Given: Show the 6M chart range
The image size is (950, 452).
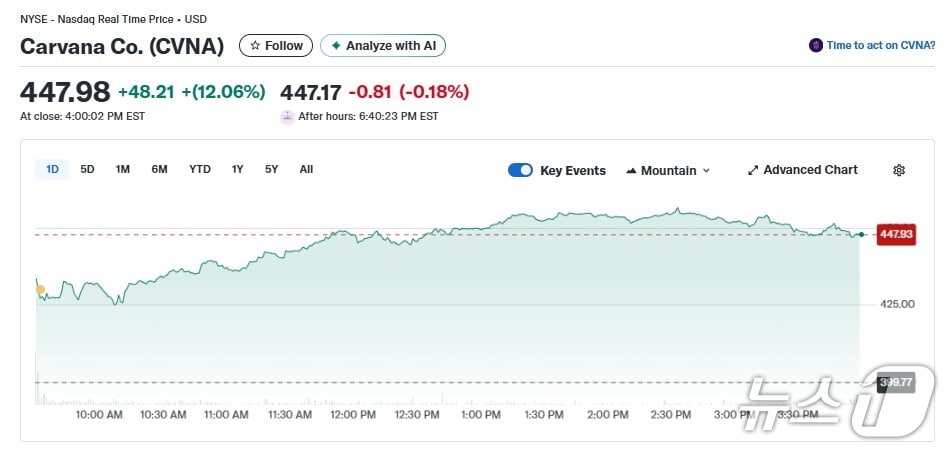Looking at the screenshot, I should click(x=159, y=169).
